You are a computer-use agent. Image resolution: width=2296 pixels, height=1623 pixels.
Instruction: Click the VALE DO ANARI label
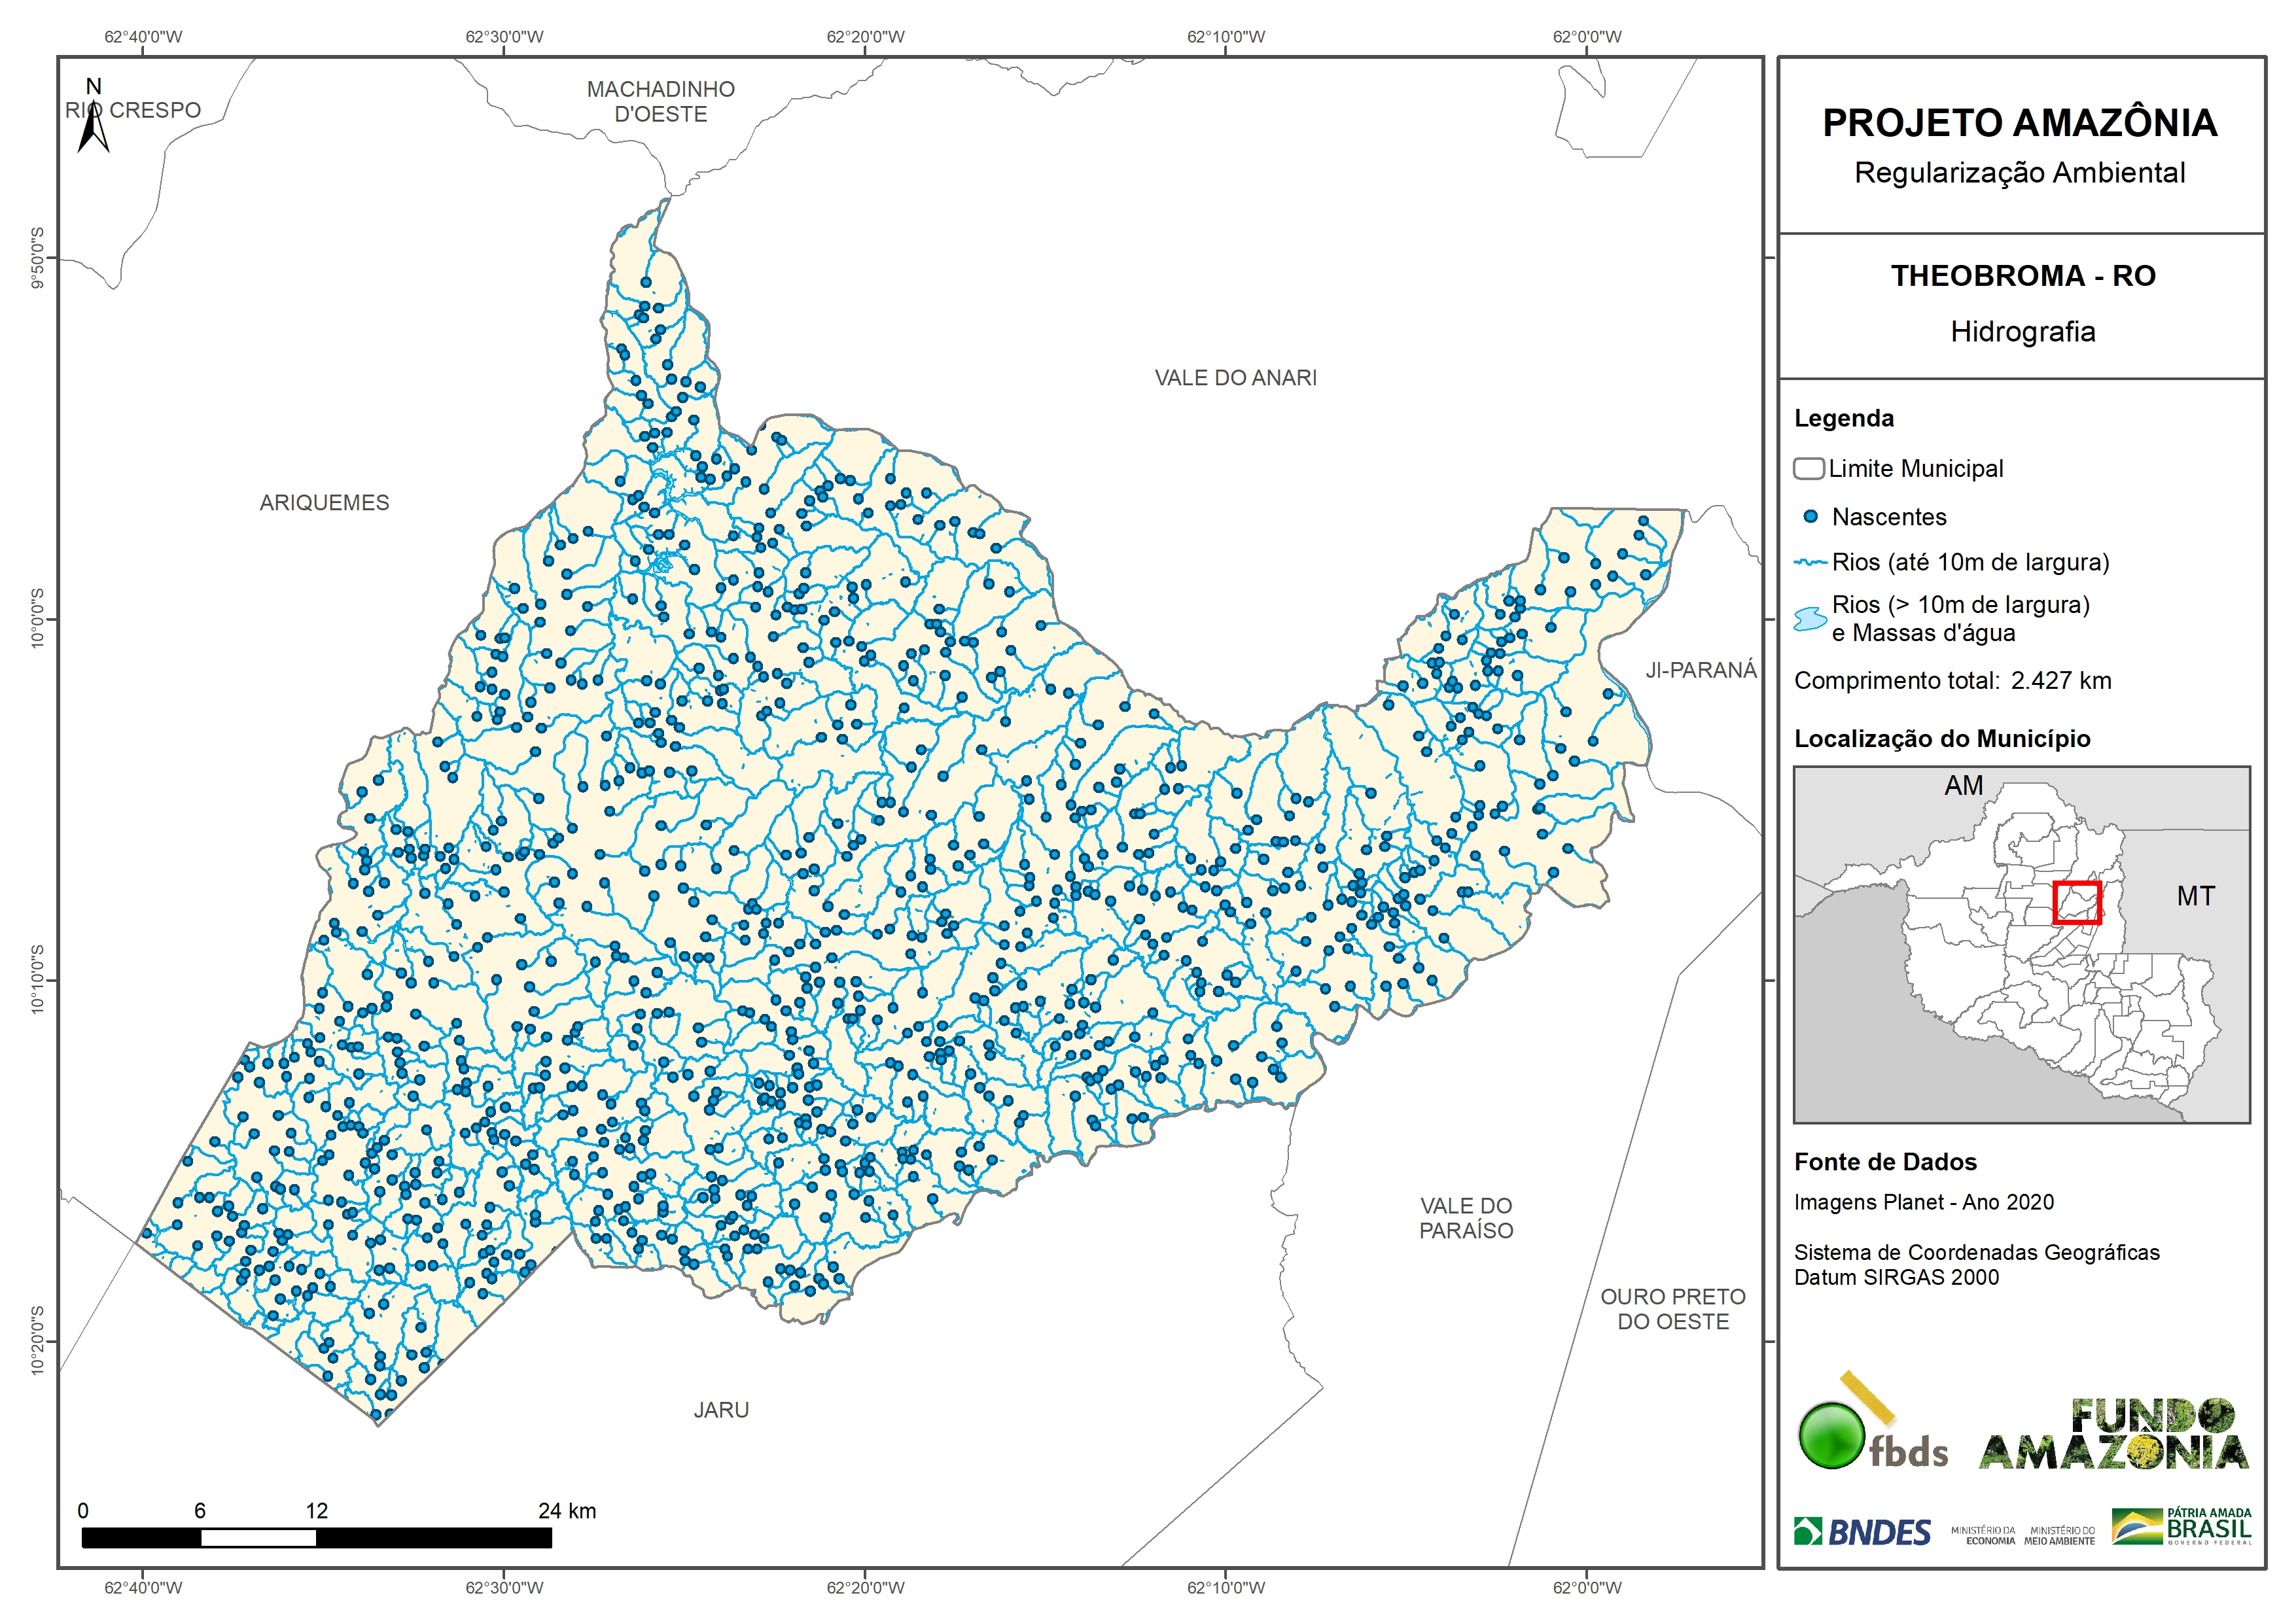(1235, 378)
